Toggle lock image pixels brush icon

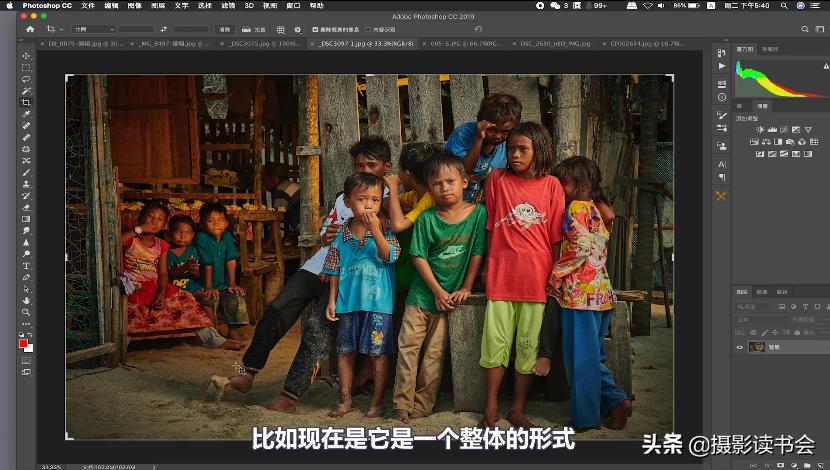764,332
